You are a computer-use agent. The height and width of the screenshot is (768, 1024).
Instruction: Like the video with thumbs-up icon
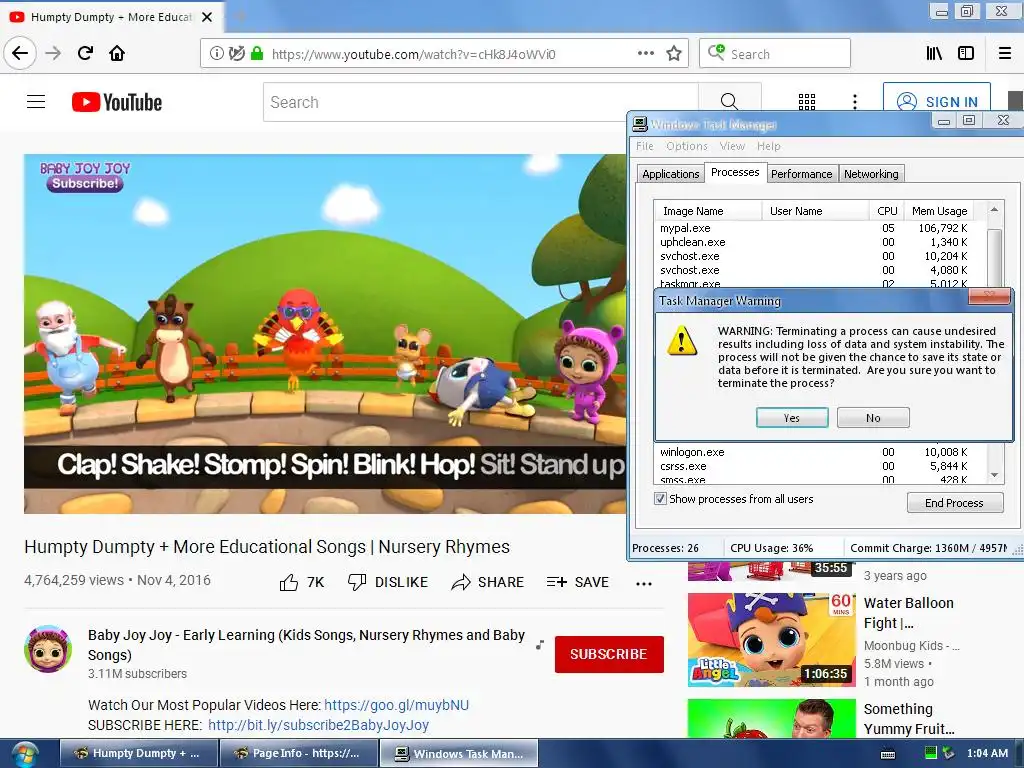[289, 583]
